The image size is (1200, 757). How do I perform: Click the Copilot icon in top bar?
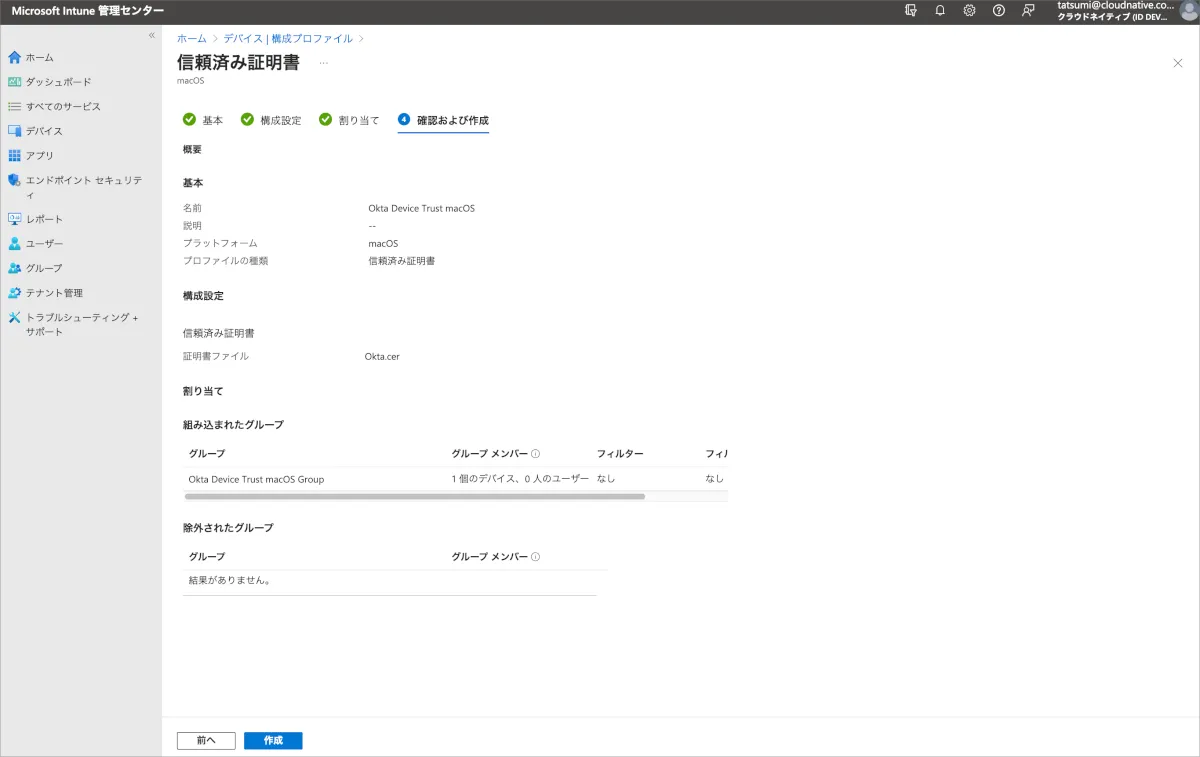(x=910, y=11)
